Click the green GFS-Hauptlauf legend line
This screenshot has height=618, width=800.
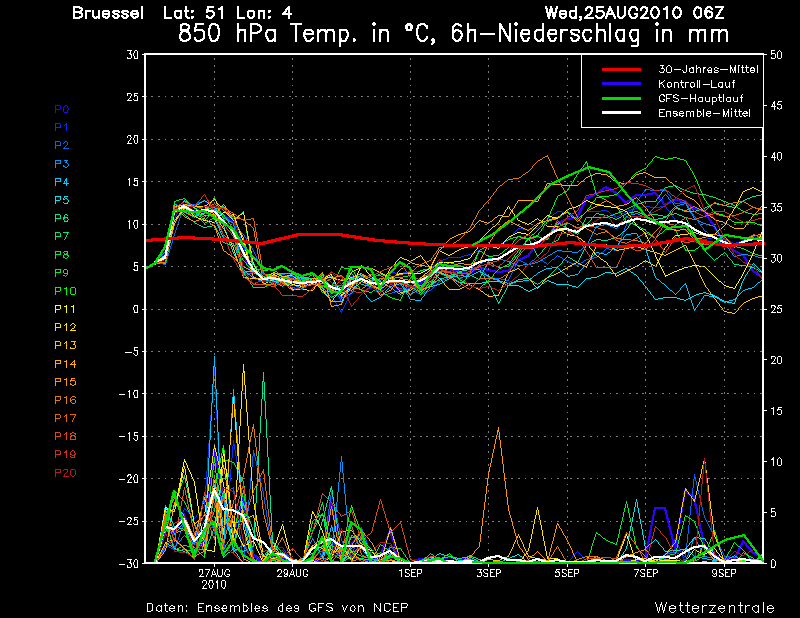click(621, 98)
